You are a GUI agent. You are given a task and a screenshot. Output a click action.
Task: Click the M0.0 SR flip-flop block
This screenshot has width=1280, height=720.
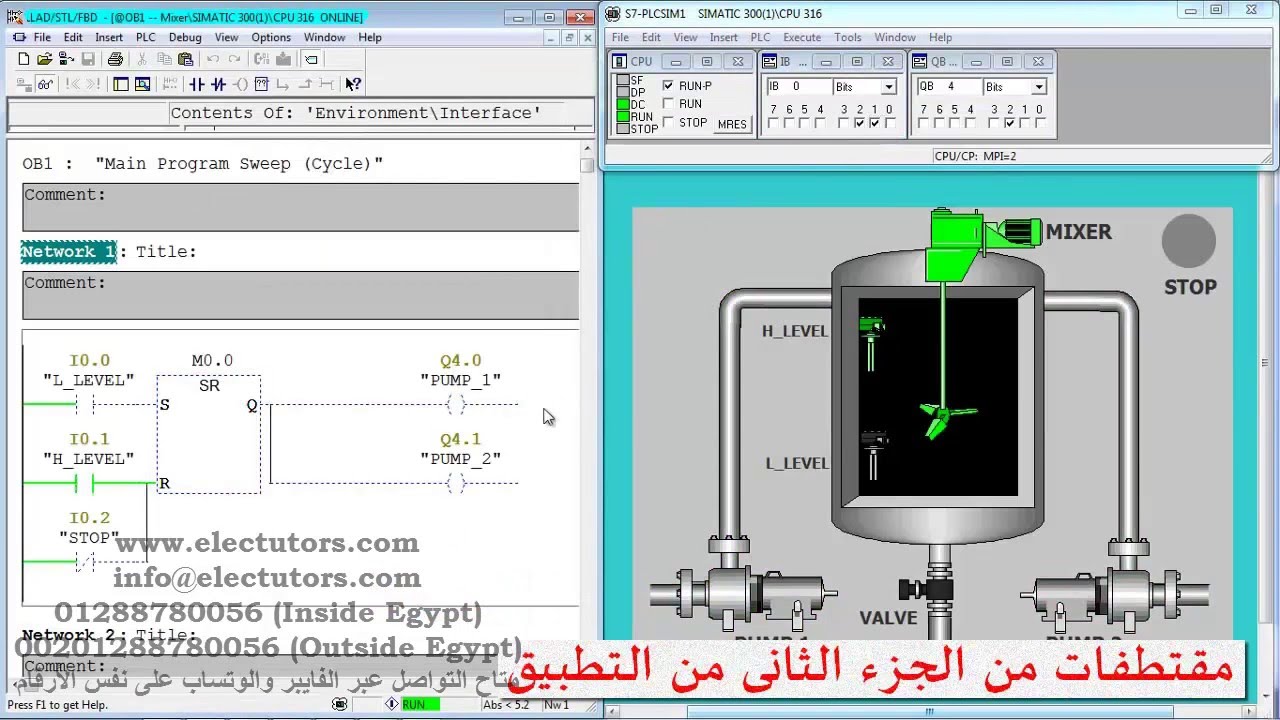(209, 434)
